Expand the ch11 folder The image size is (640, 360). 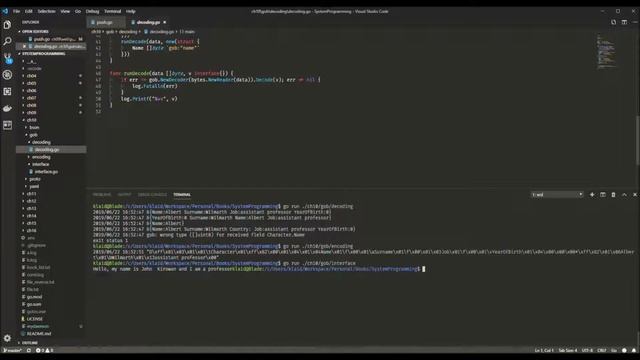[31, 193]
